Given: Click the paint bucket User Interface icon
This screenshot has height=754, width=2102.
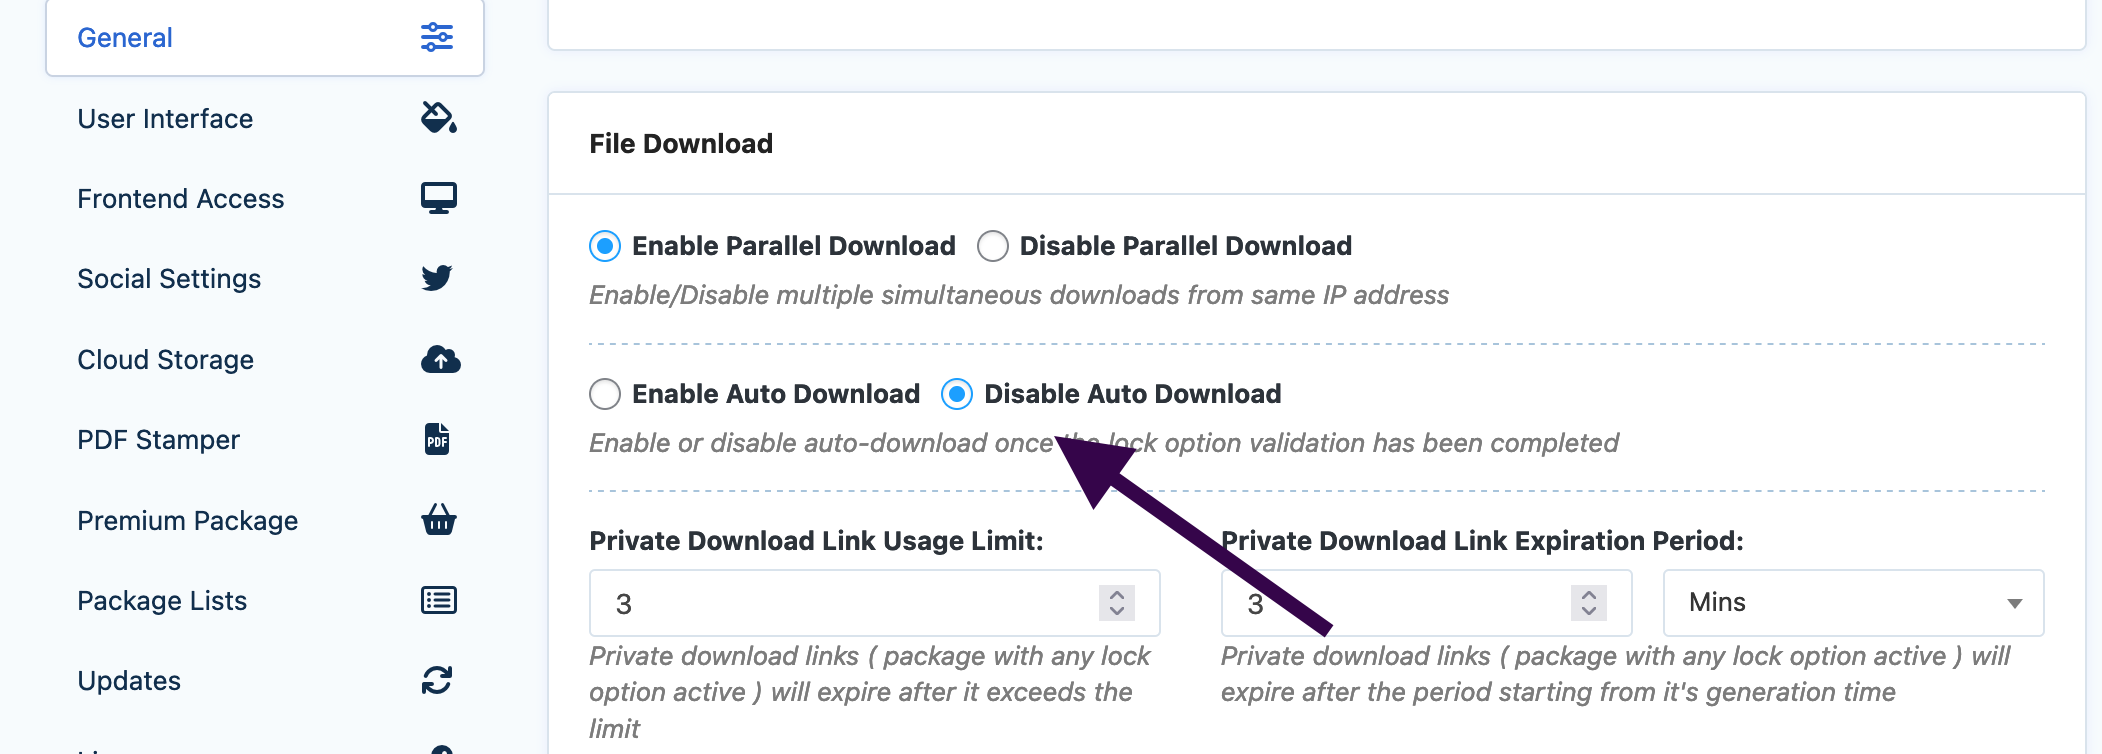Looking at the screenshot, I should click(x=439, y=118).
